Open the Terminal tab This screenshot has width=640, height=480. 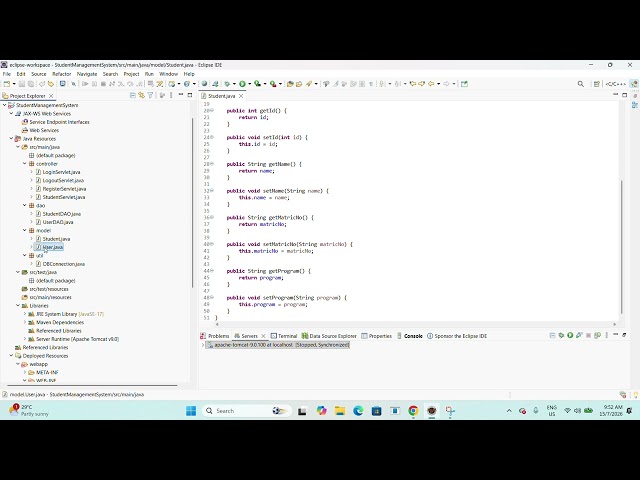284,336
